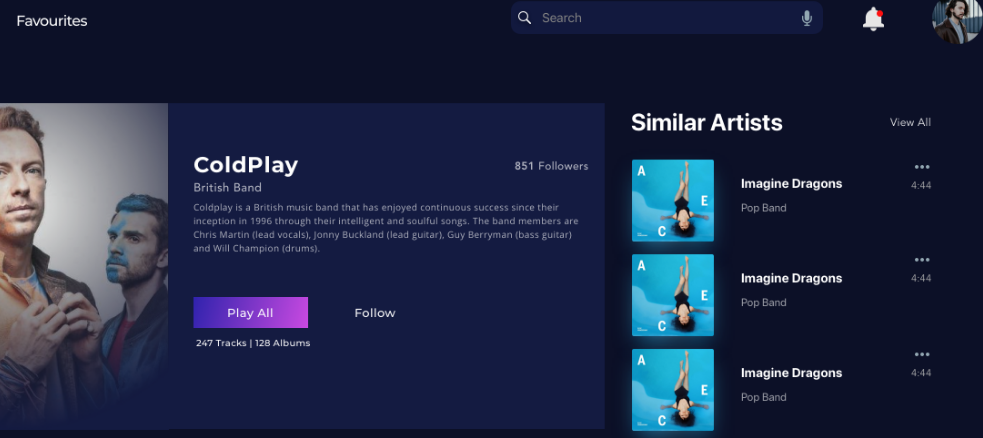Select the third similar artist album cover

673,389
